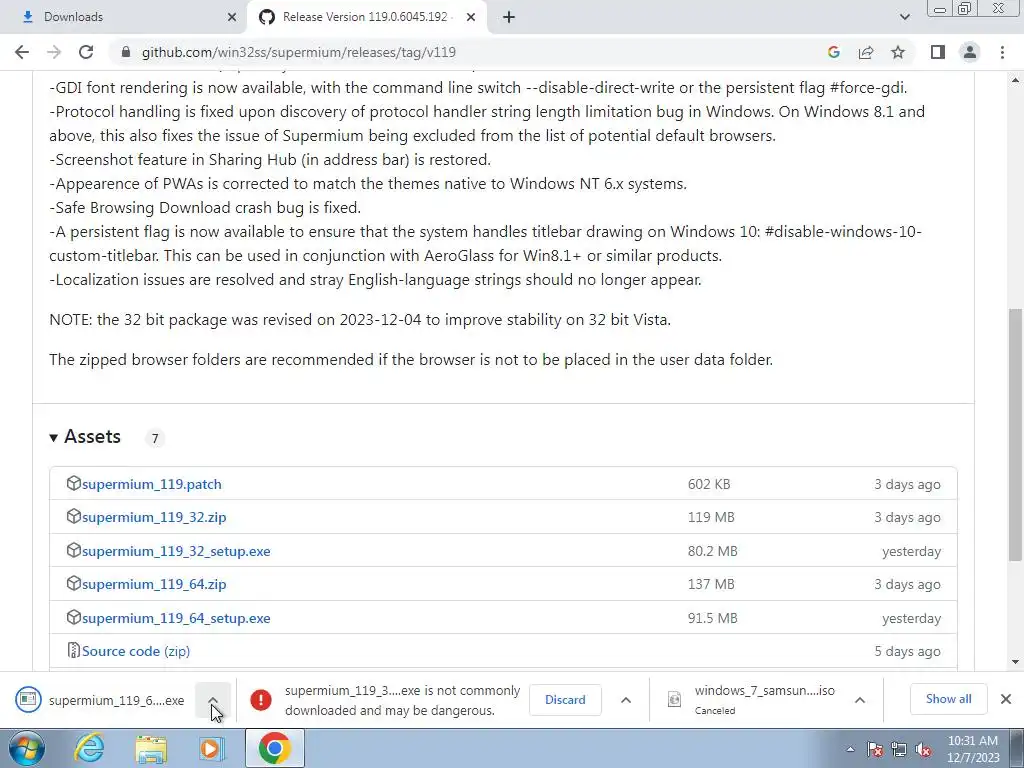Click the 91.5 MB file size

click(712, 618)
